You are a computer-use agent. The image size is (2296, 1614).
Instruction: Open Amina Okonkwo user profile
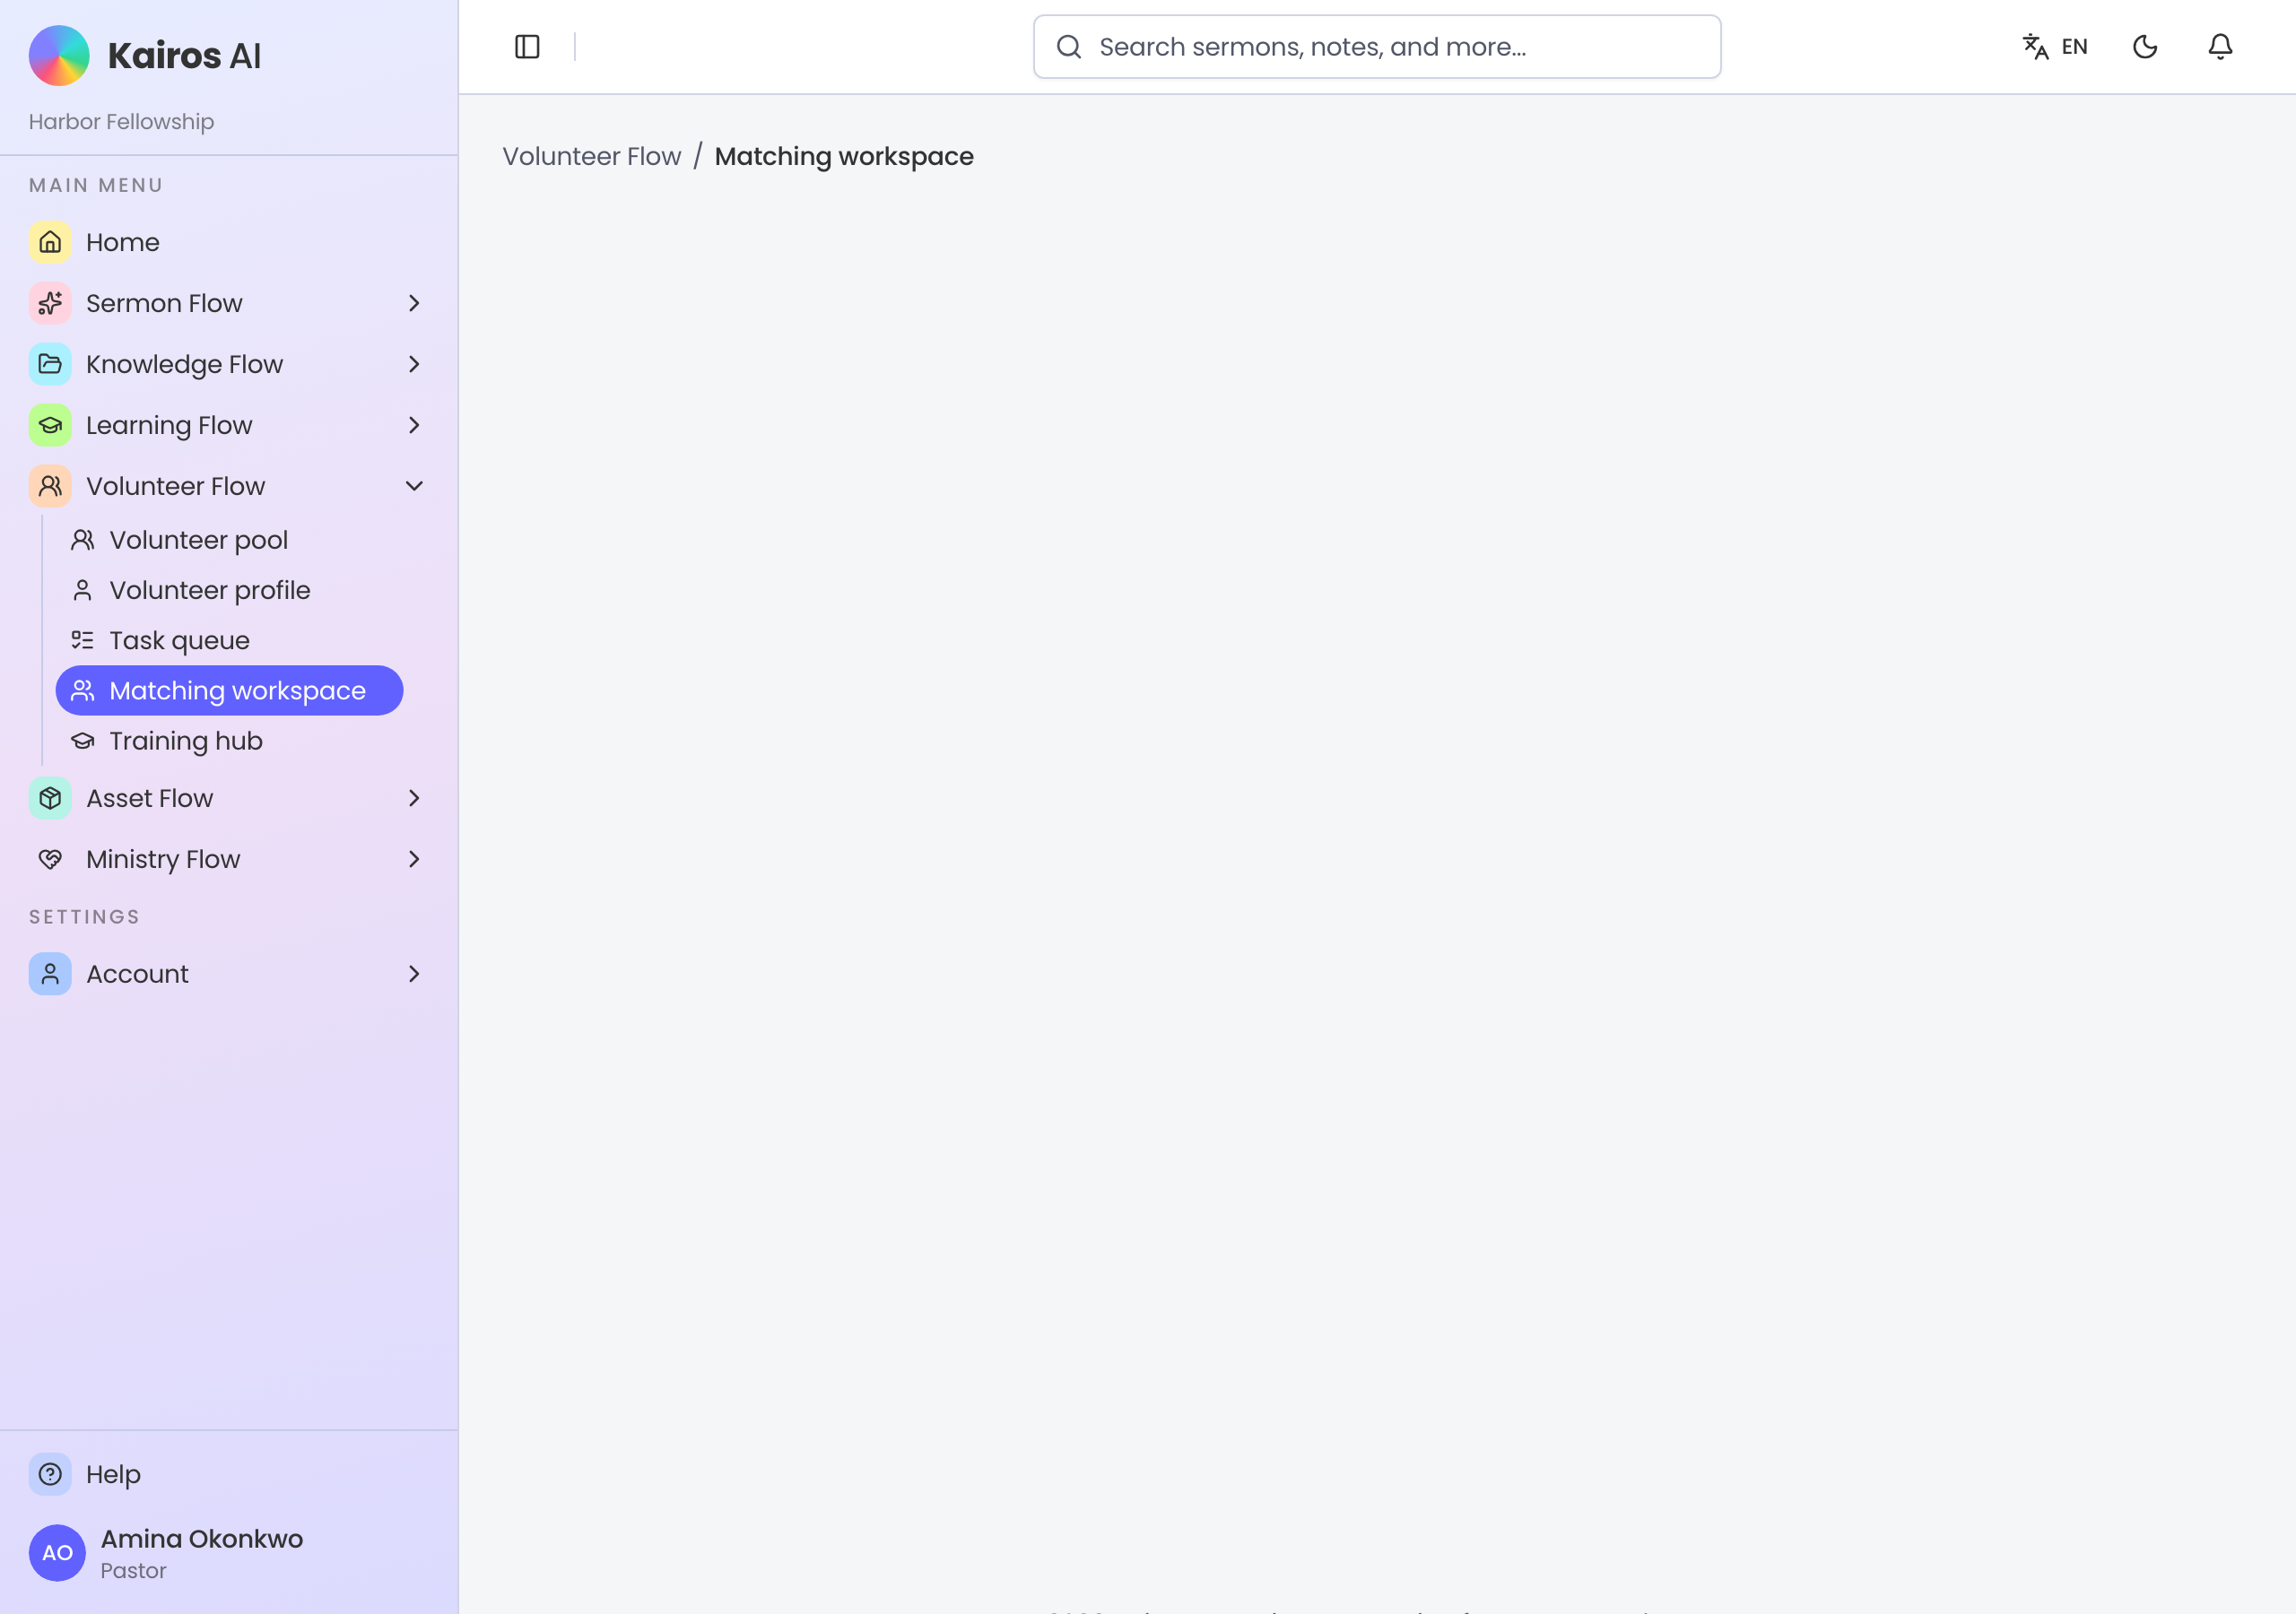pos(229,1553)
